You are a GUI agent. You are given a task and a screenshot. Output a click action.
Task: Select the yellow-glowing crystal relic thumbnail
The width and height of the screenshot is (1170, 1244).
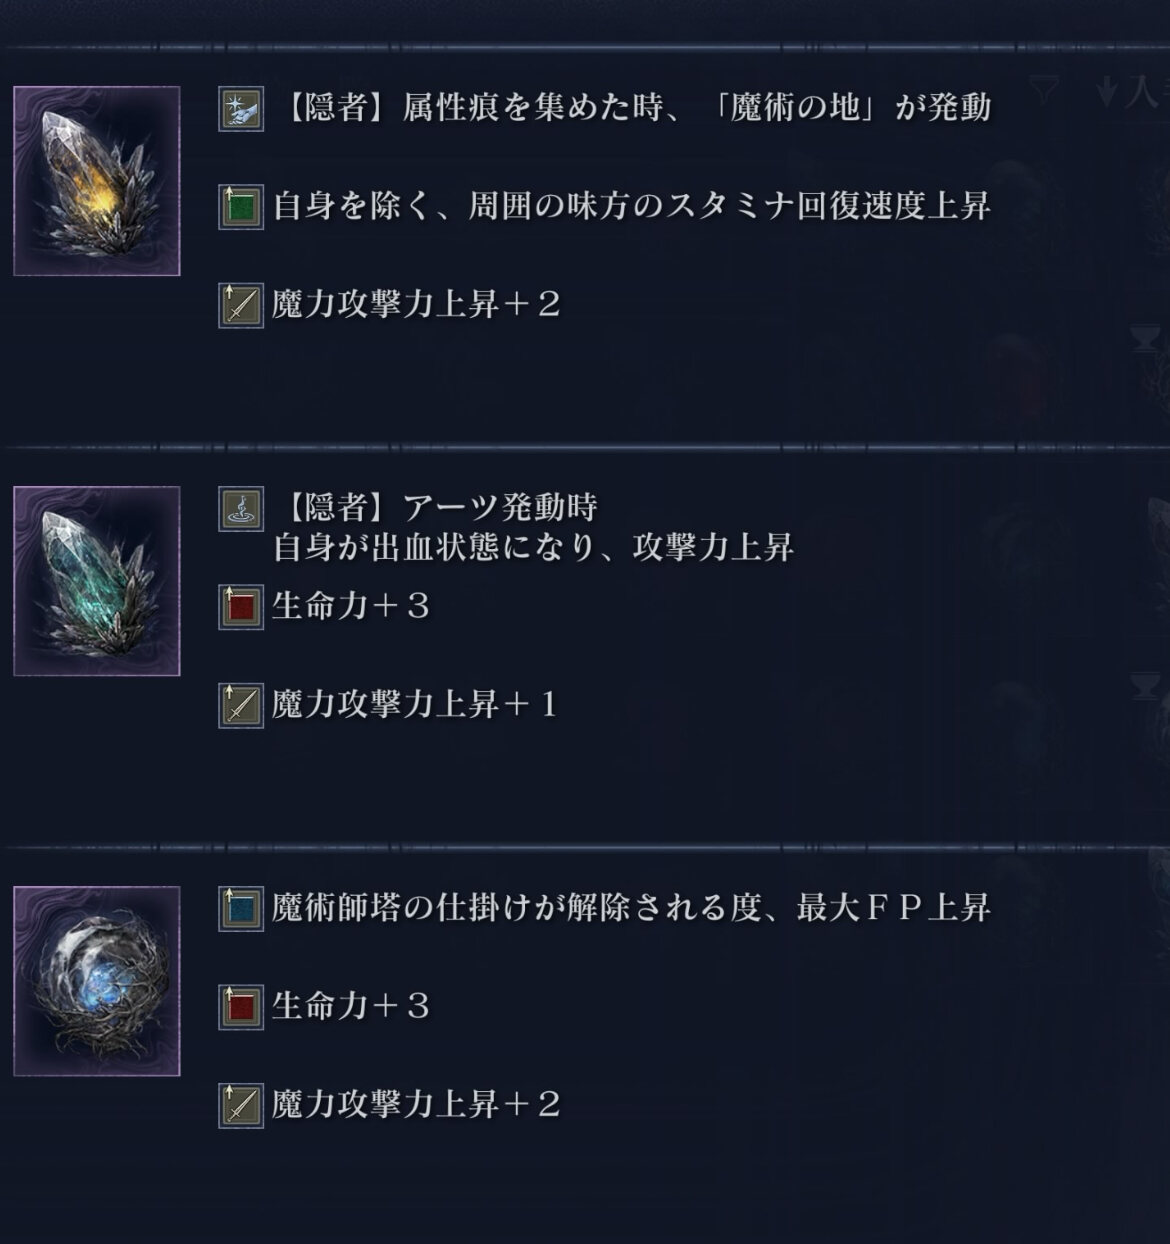tap(97, 181)
